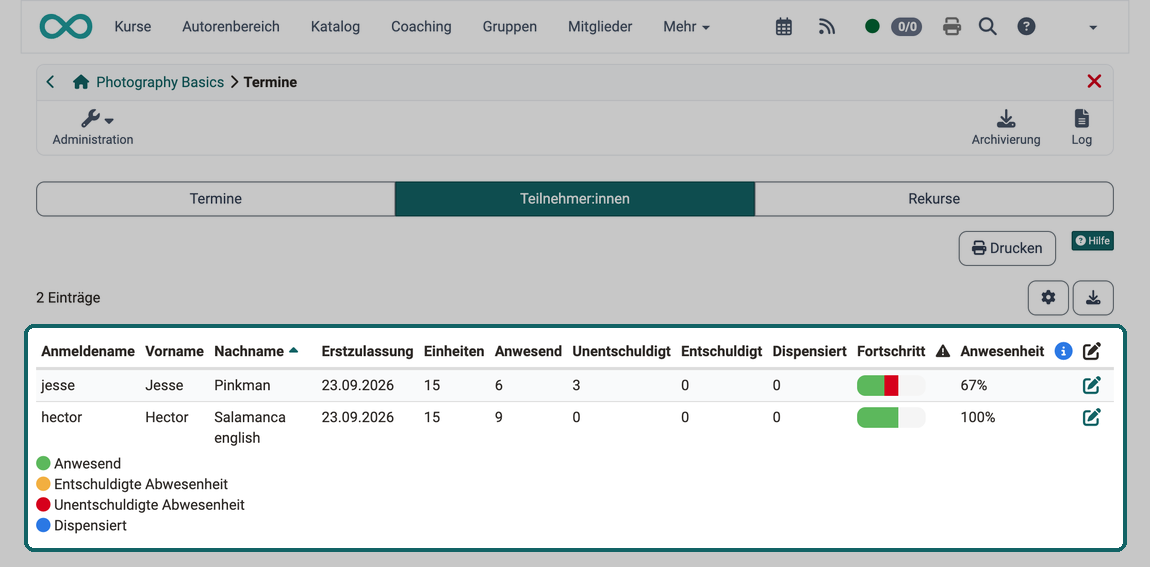The width and height of the screenshot is (1150, 567).
Task: Open the user menu caret at top right
Action: (x=1094, y=28)
